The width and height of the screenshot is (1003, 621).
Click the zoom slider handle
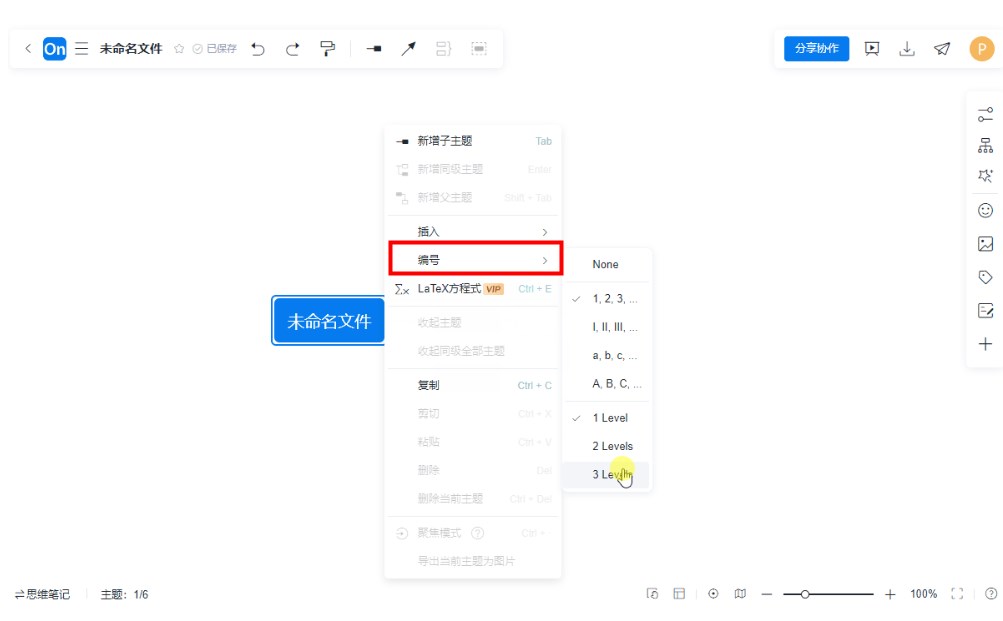tap(805, 594)
